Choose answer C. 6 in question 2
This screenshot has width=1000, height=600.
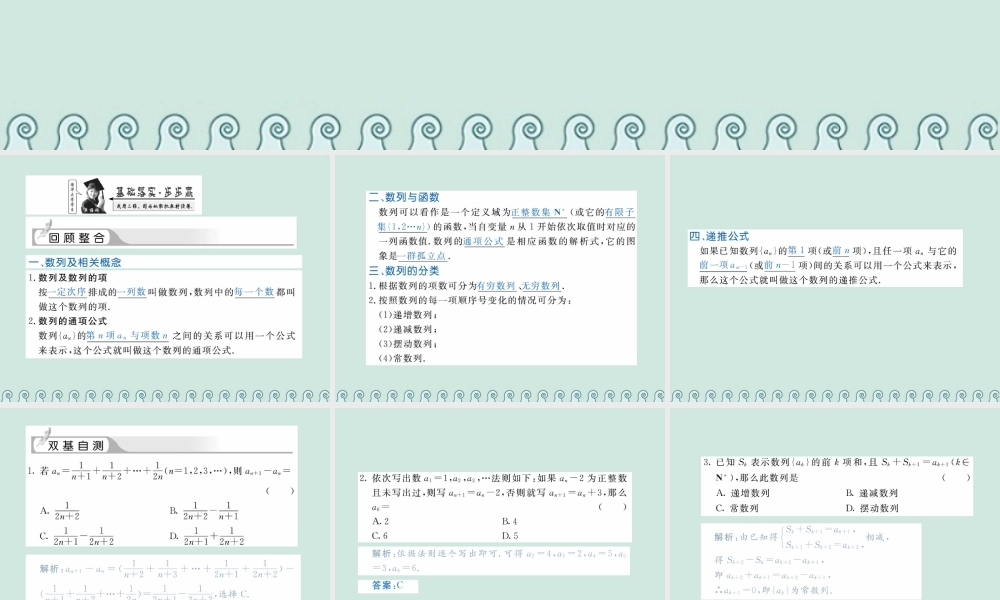(x=380, y=536)
